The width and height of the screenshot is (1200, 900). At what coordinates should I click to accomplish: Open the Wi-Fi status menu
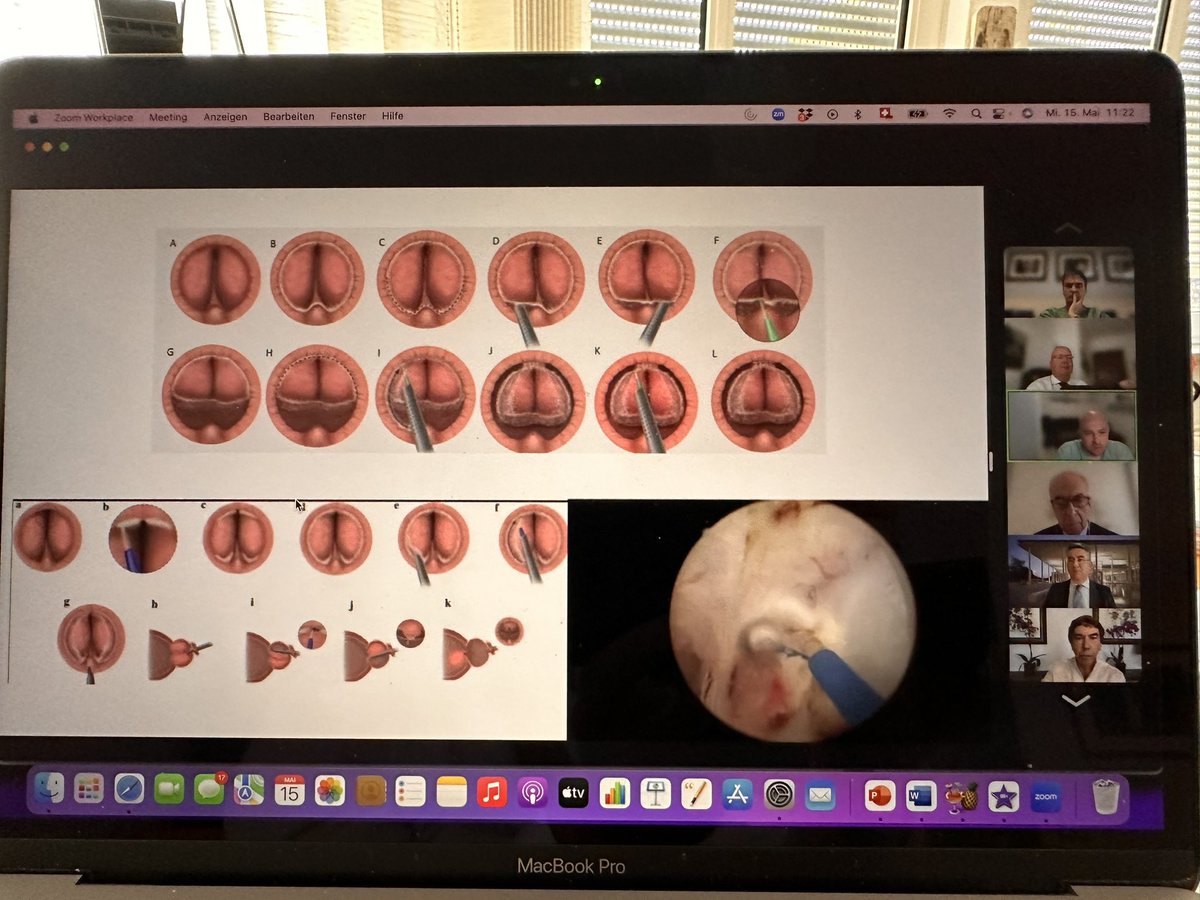click(x=948, y=114)
